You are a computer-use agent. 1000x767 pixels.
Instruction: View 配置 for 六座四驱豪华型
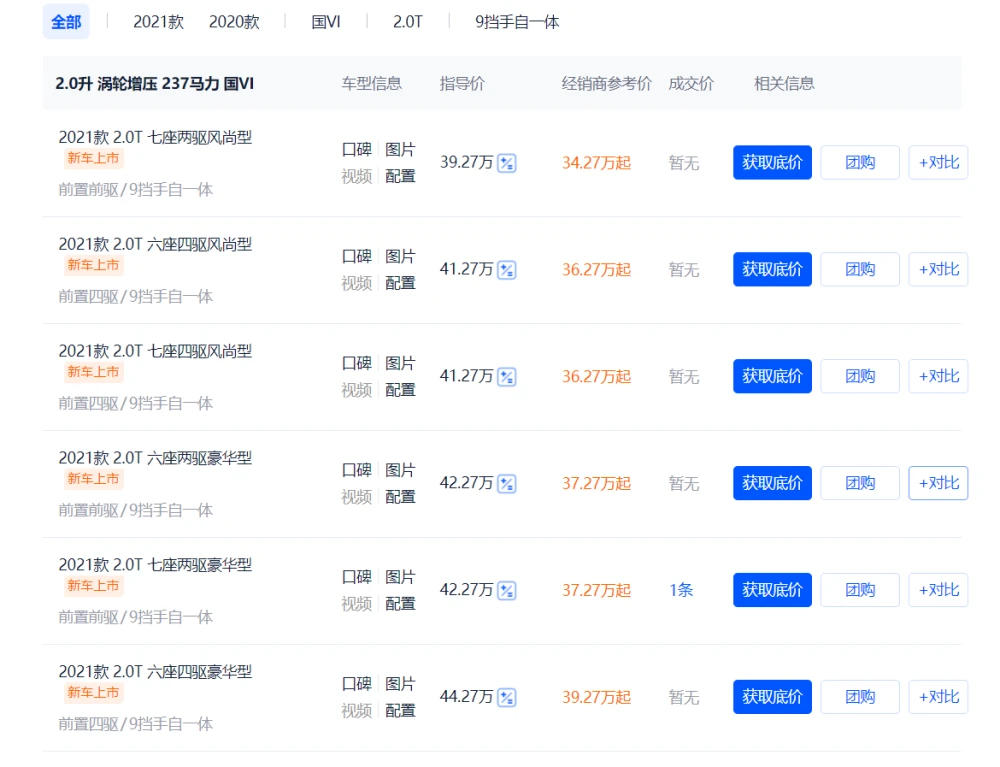(x=401, y=711)
